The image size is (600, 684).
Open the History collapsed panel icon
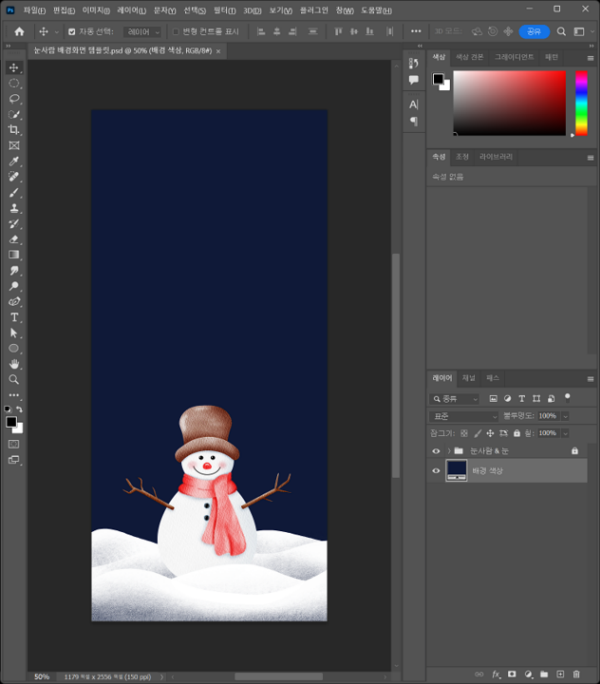point(413,64)
